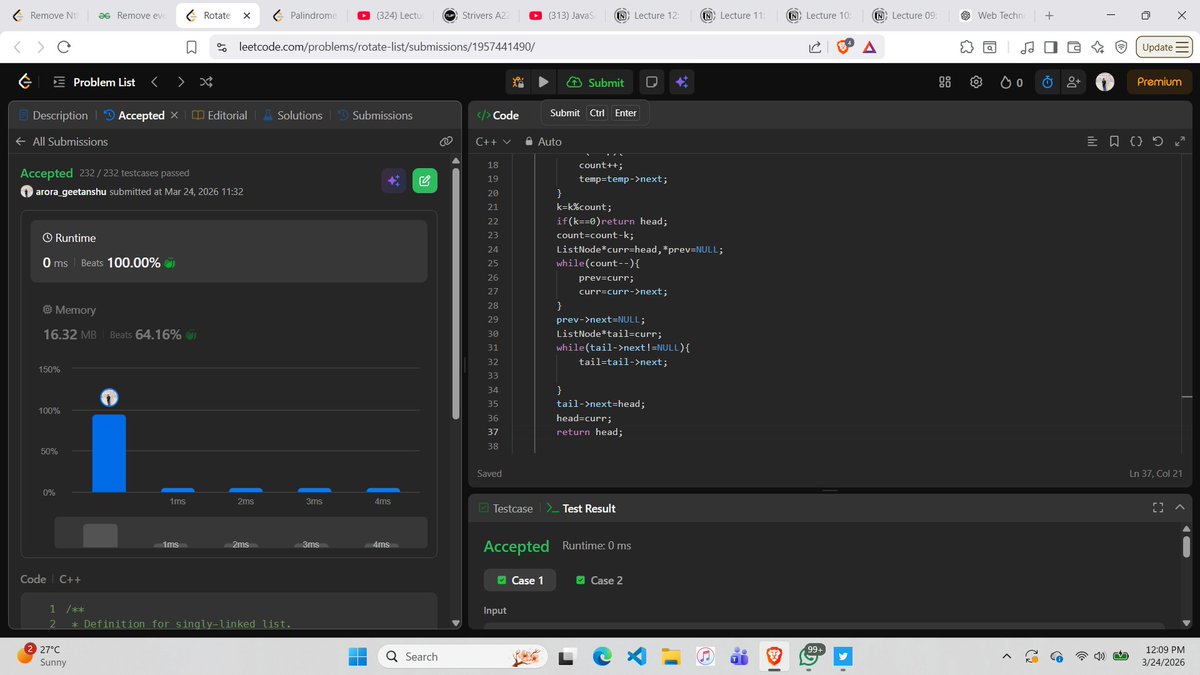
Task: Open the Editorial tab
Action: pyautogui.click(x=219, y=115)
